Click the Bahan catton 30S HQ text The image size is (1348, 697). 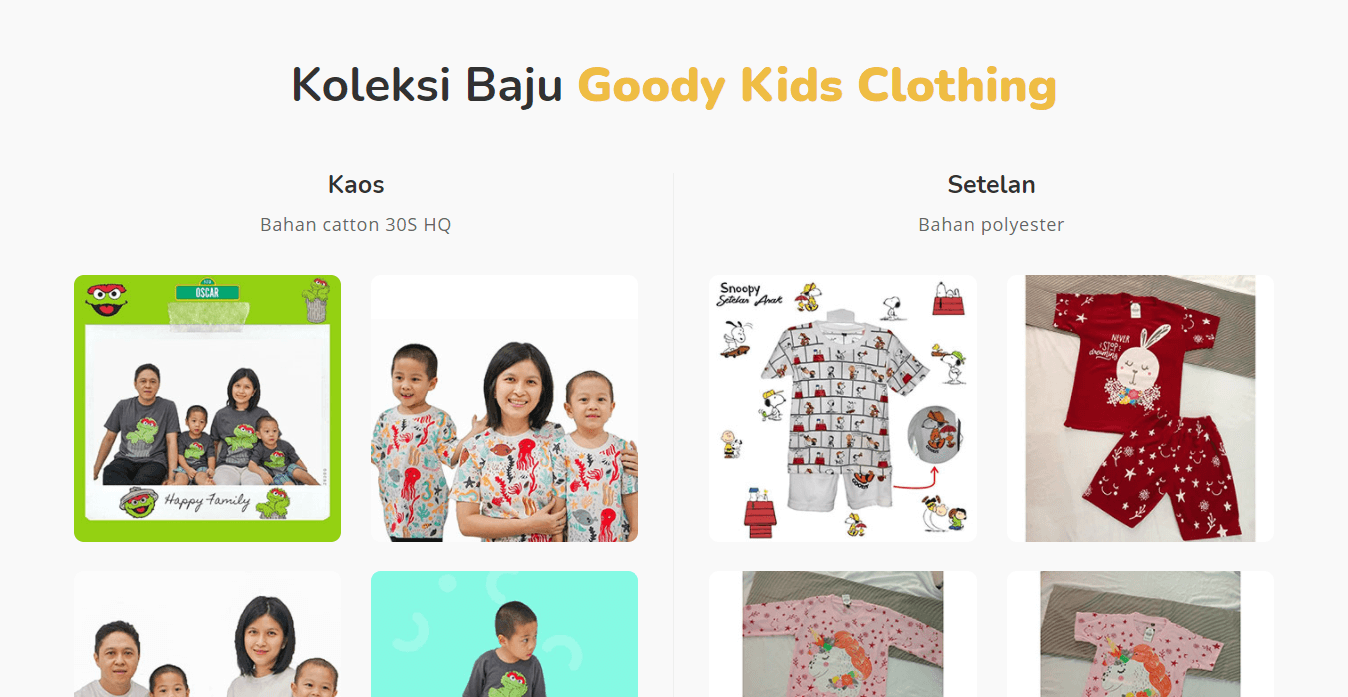[356, 224]
